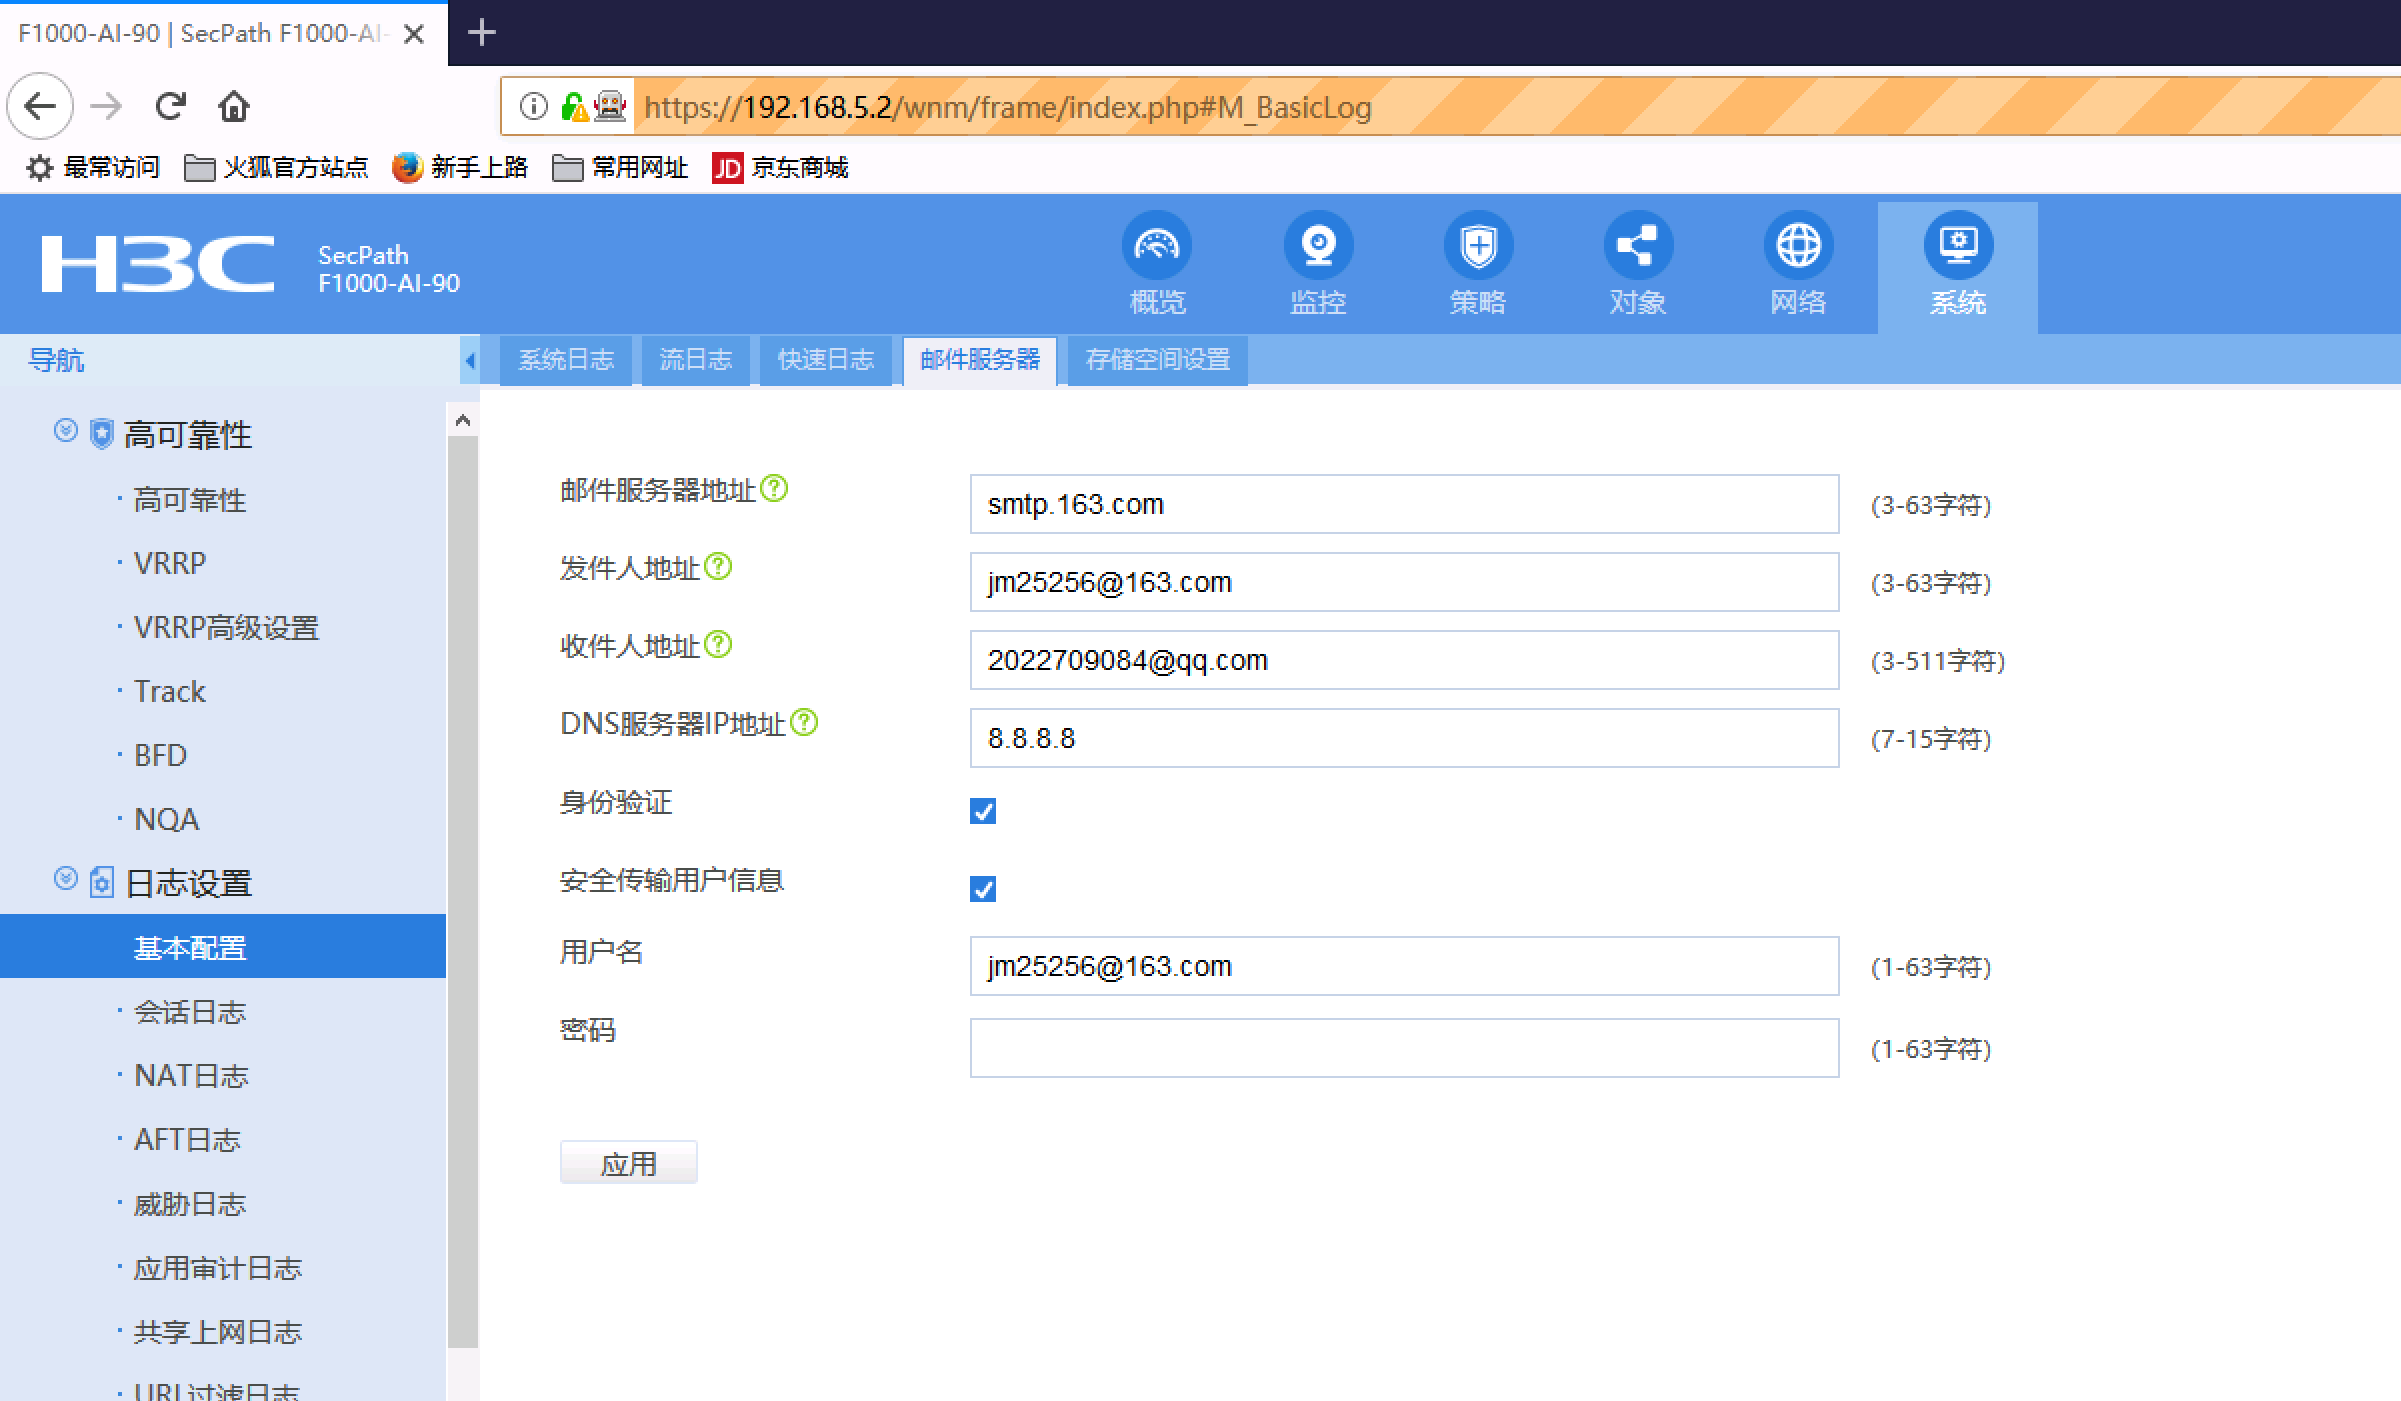Toggle the 安全传输用户信息 checkbox
Screen dimensions: 2401x1401
point(983,889)
